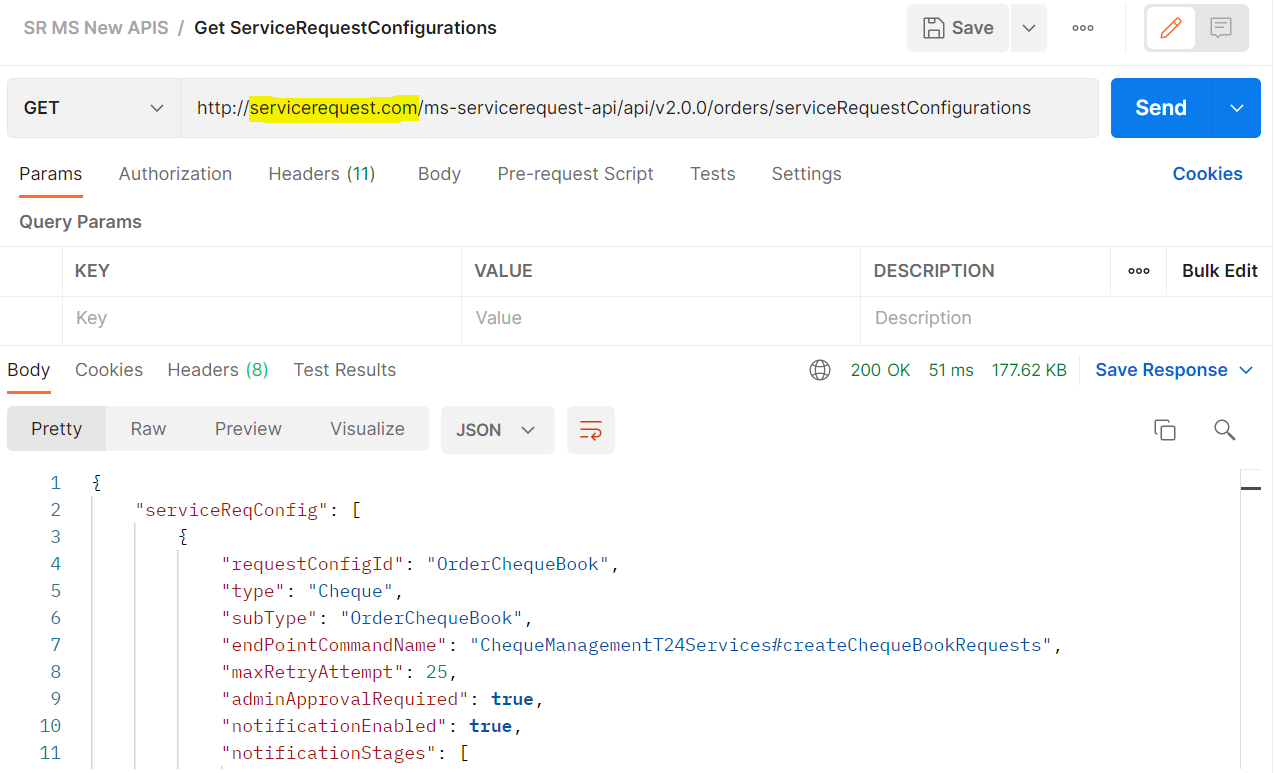Select the Raw response view
The width and height of the screenshot is (1274, 773).
coord(148,429)
